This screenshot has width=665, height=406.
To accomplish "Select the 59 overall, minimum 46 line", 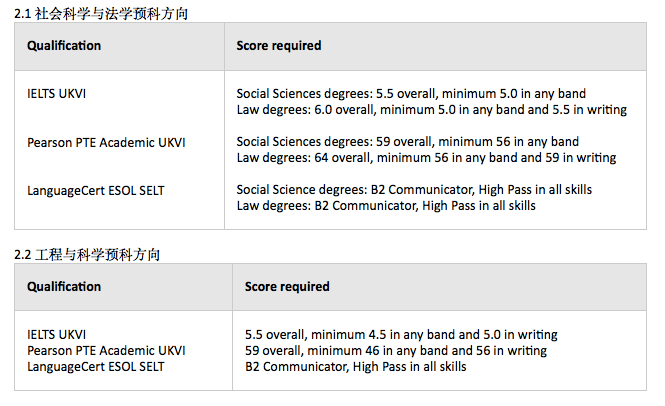I will (396, 350).
